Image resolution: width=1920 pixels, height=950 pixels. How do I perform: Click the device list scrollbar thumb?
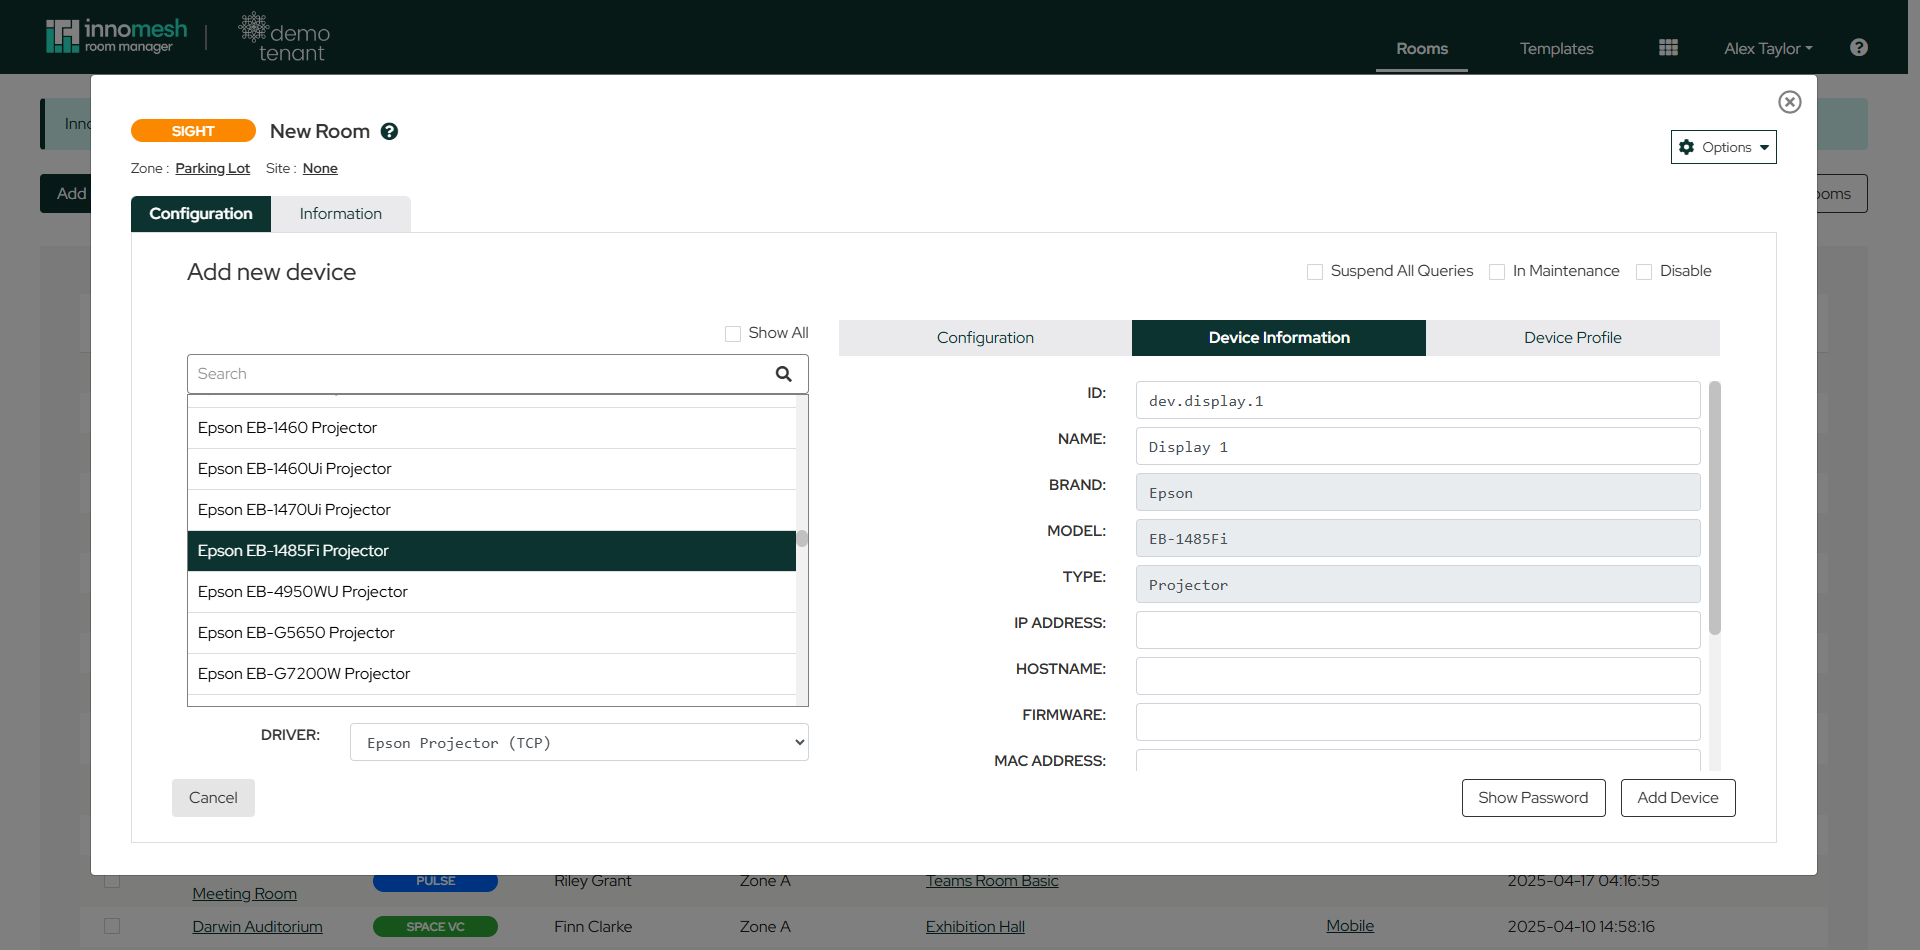pos(802,538)
